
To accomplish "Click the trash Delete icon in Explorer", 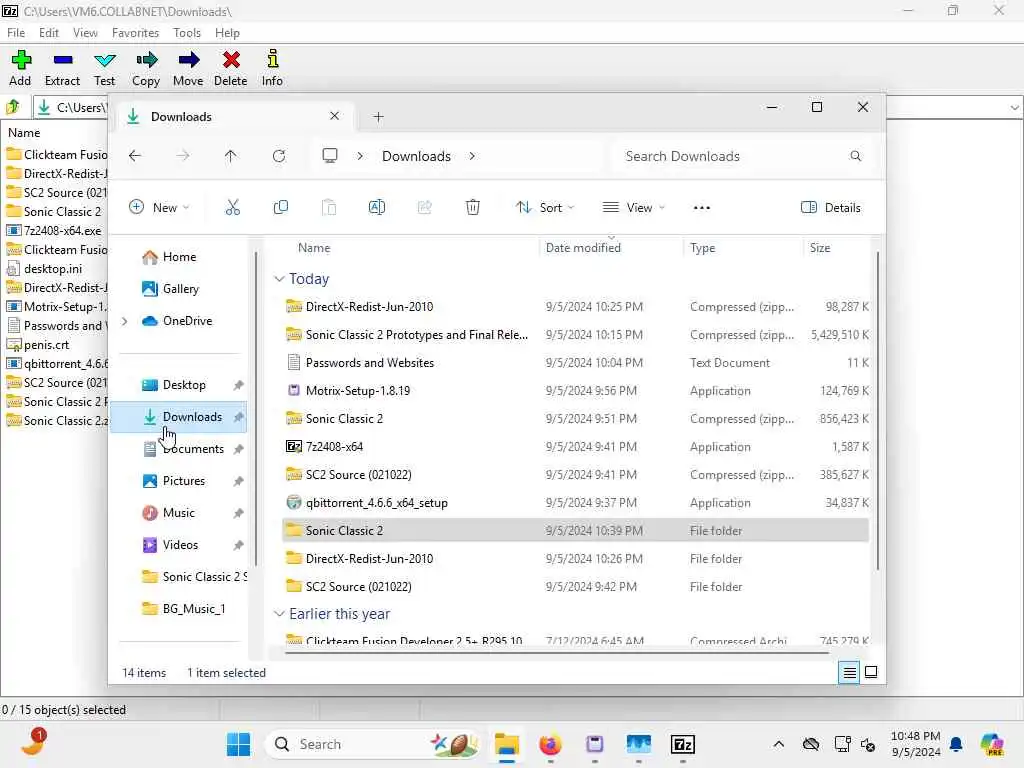I will (473, 208).
